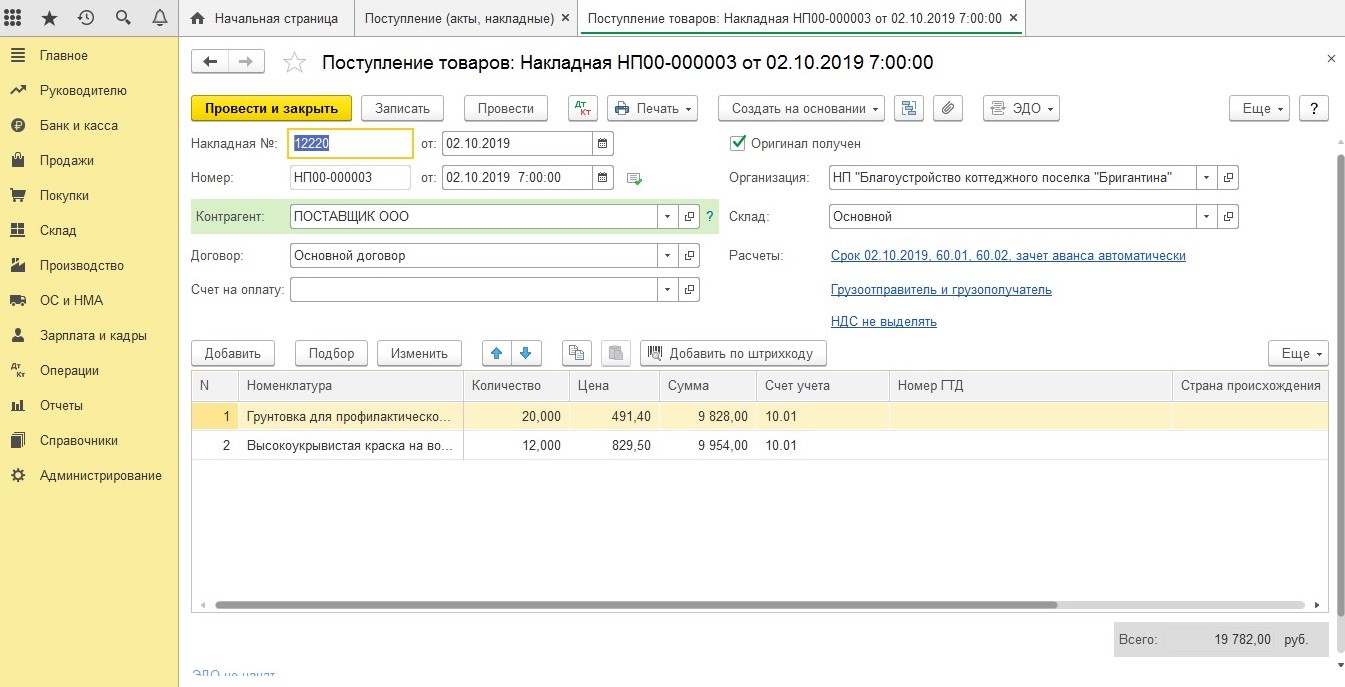The width and height of the screenshot is (1345, 687).
Task: Open Банк и касса section
Action: coord(78,125)
